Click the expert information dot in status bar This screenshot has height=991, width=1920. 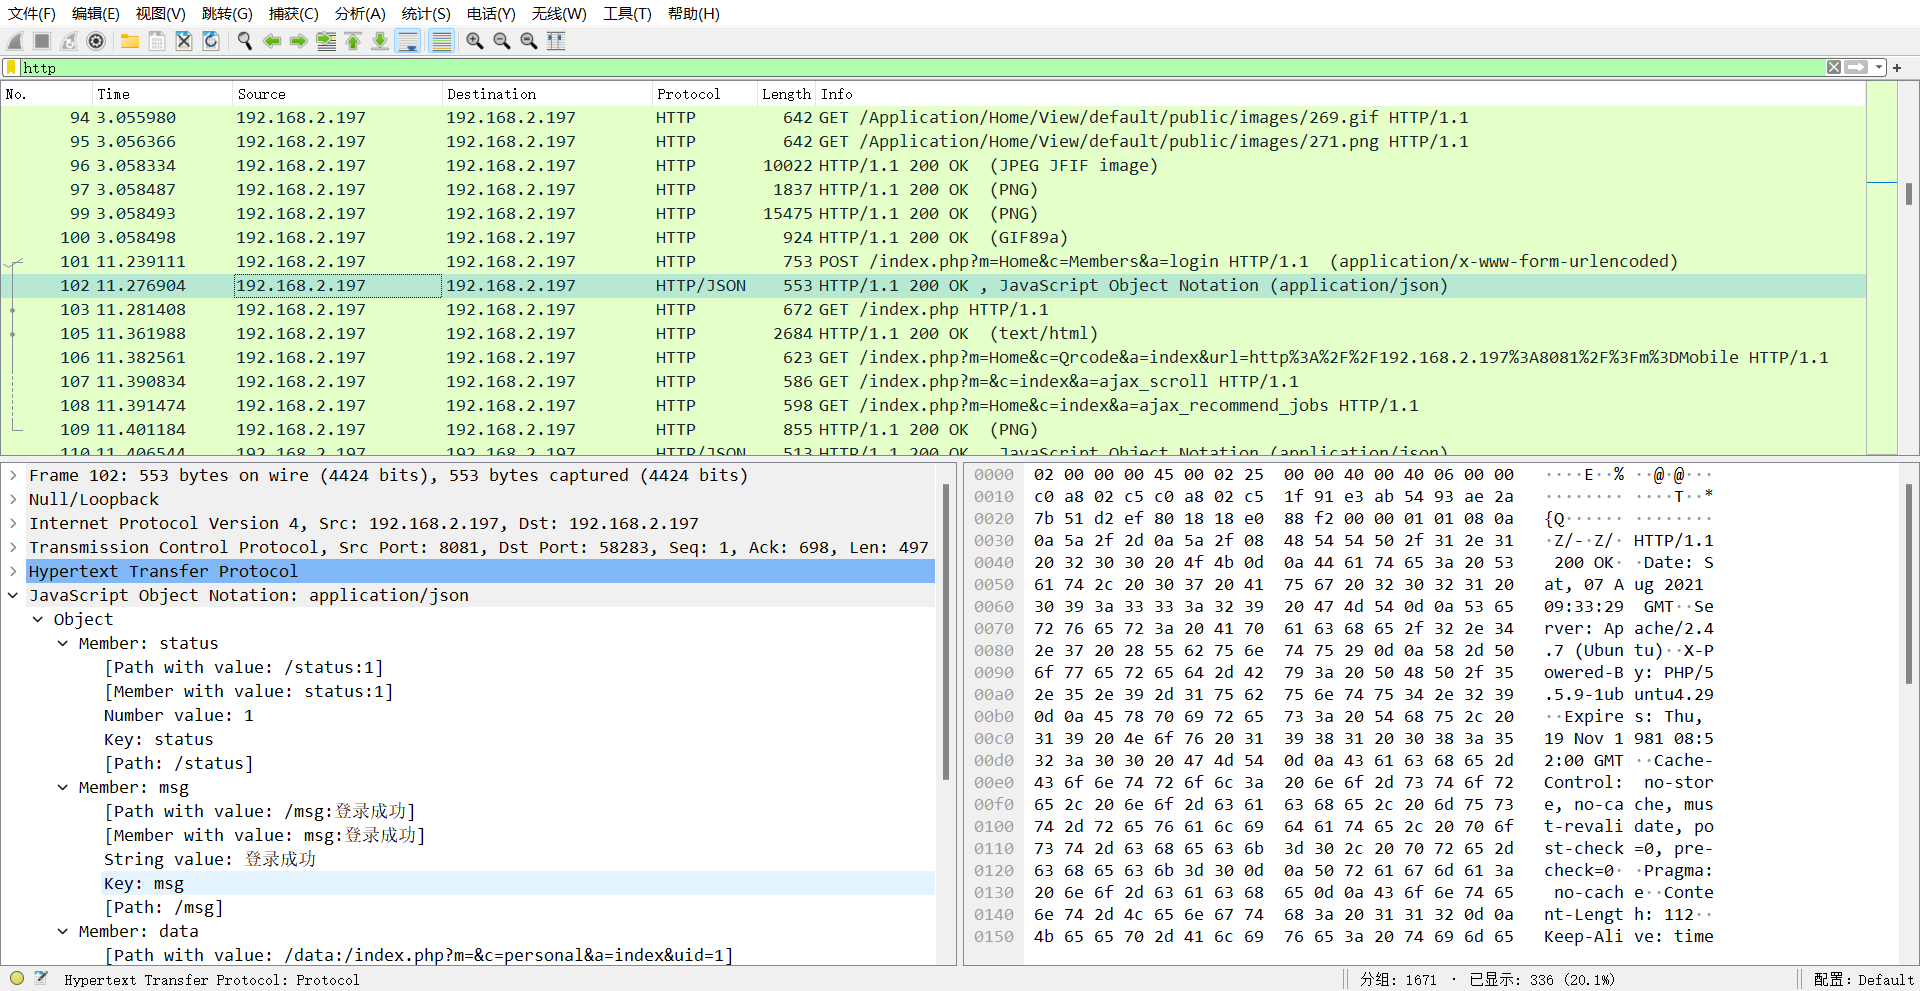pos(16,979)
